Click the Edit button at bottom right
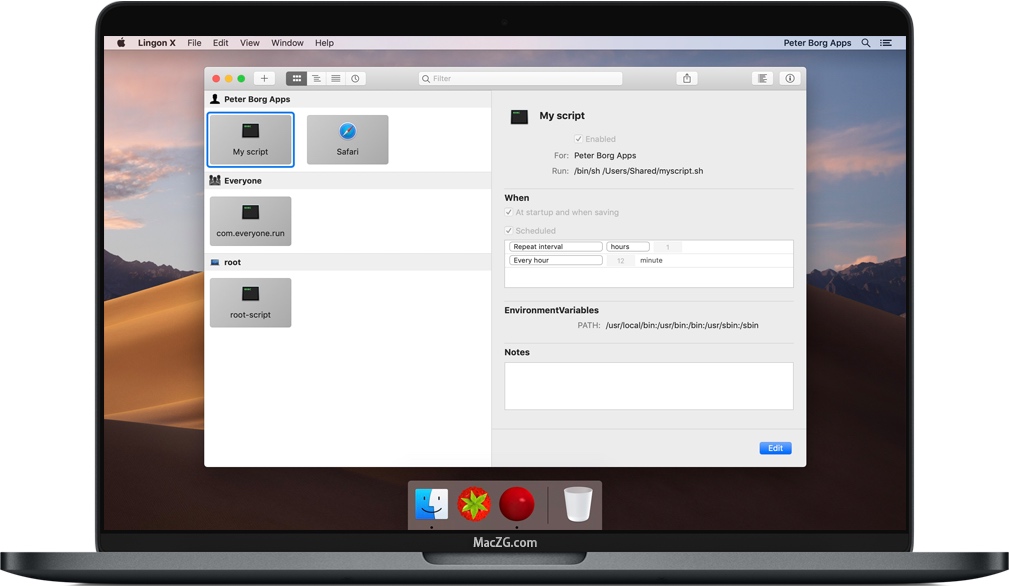This screenshot has height=586, width=1009. 775,447
